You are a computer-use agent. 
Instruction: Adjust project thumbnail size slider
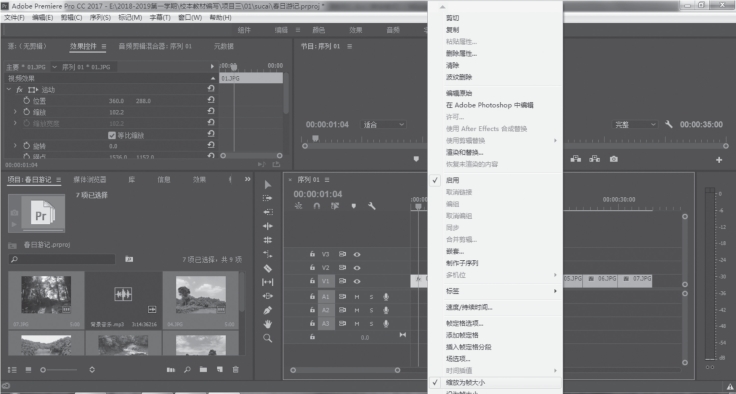60,370
